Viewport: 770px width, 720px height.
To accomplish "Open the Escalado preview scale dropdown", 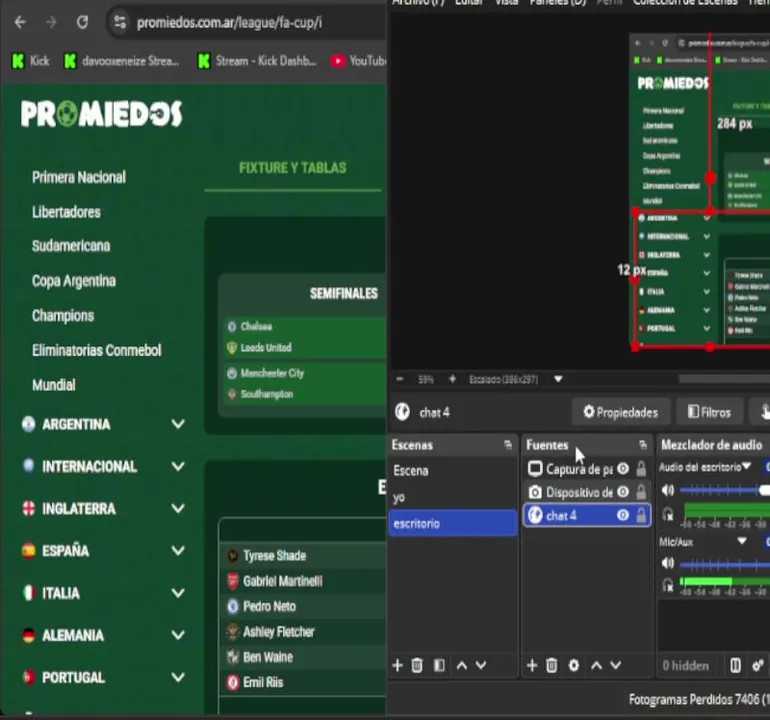I will point(558,379).
